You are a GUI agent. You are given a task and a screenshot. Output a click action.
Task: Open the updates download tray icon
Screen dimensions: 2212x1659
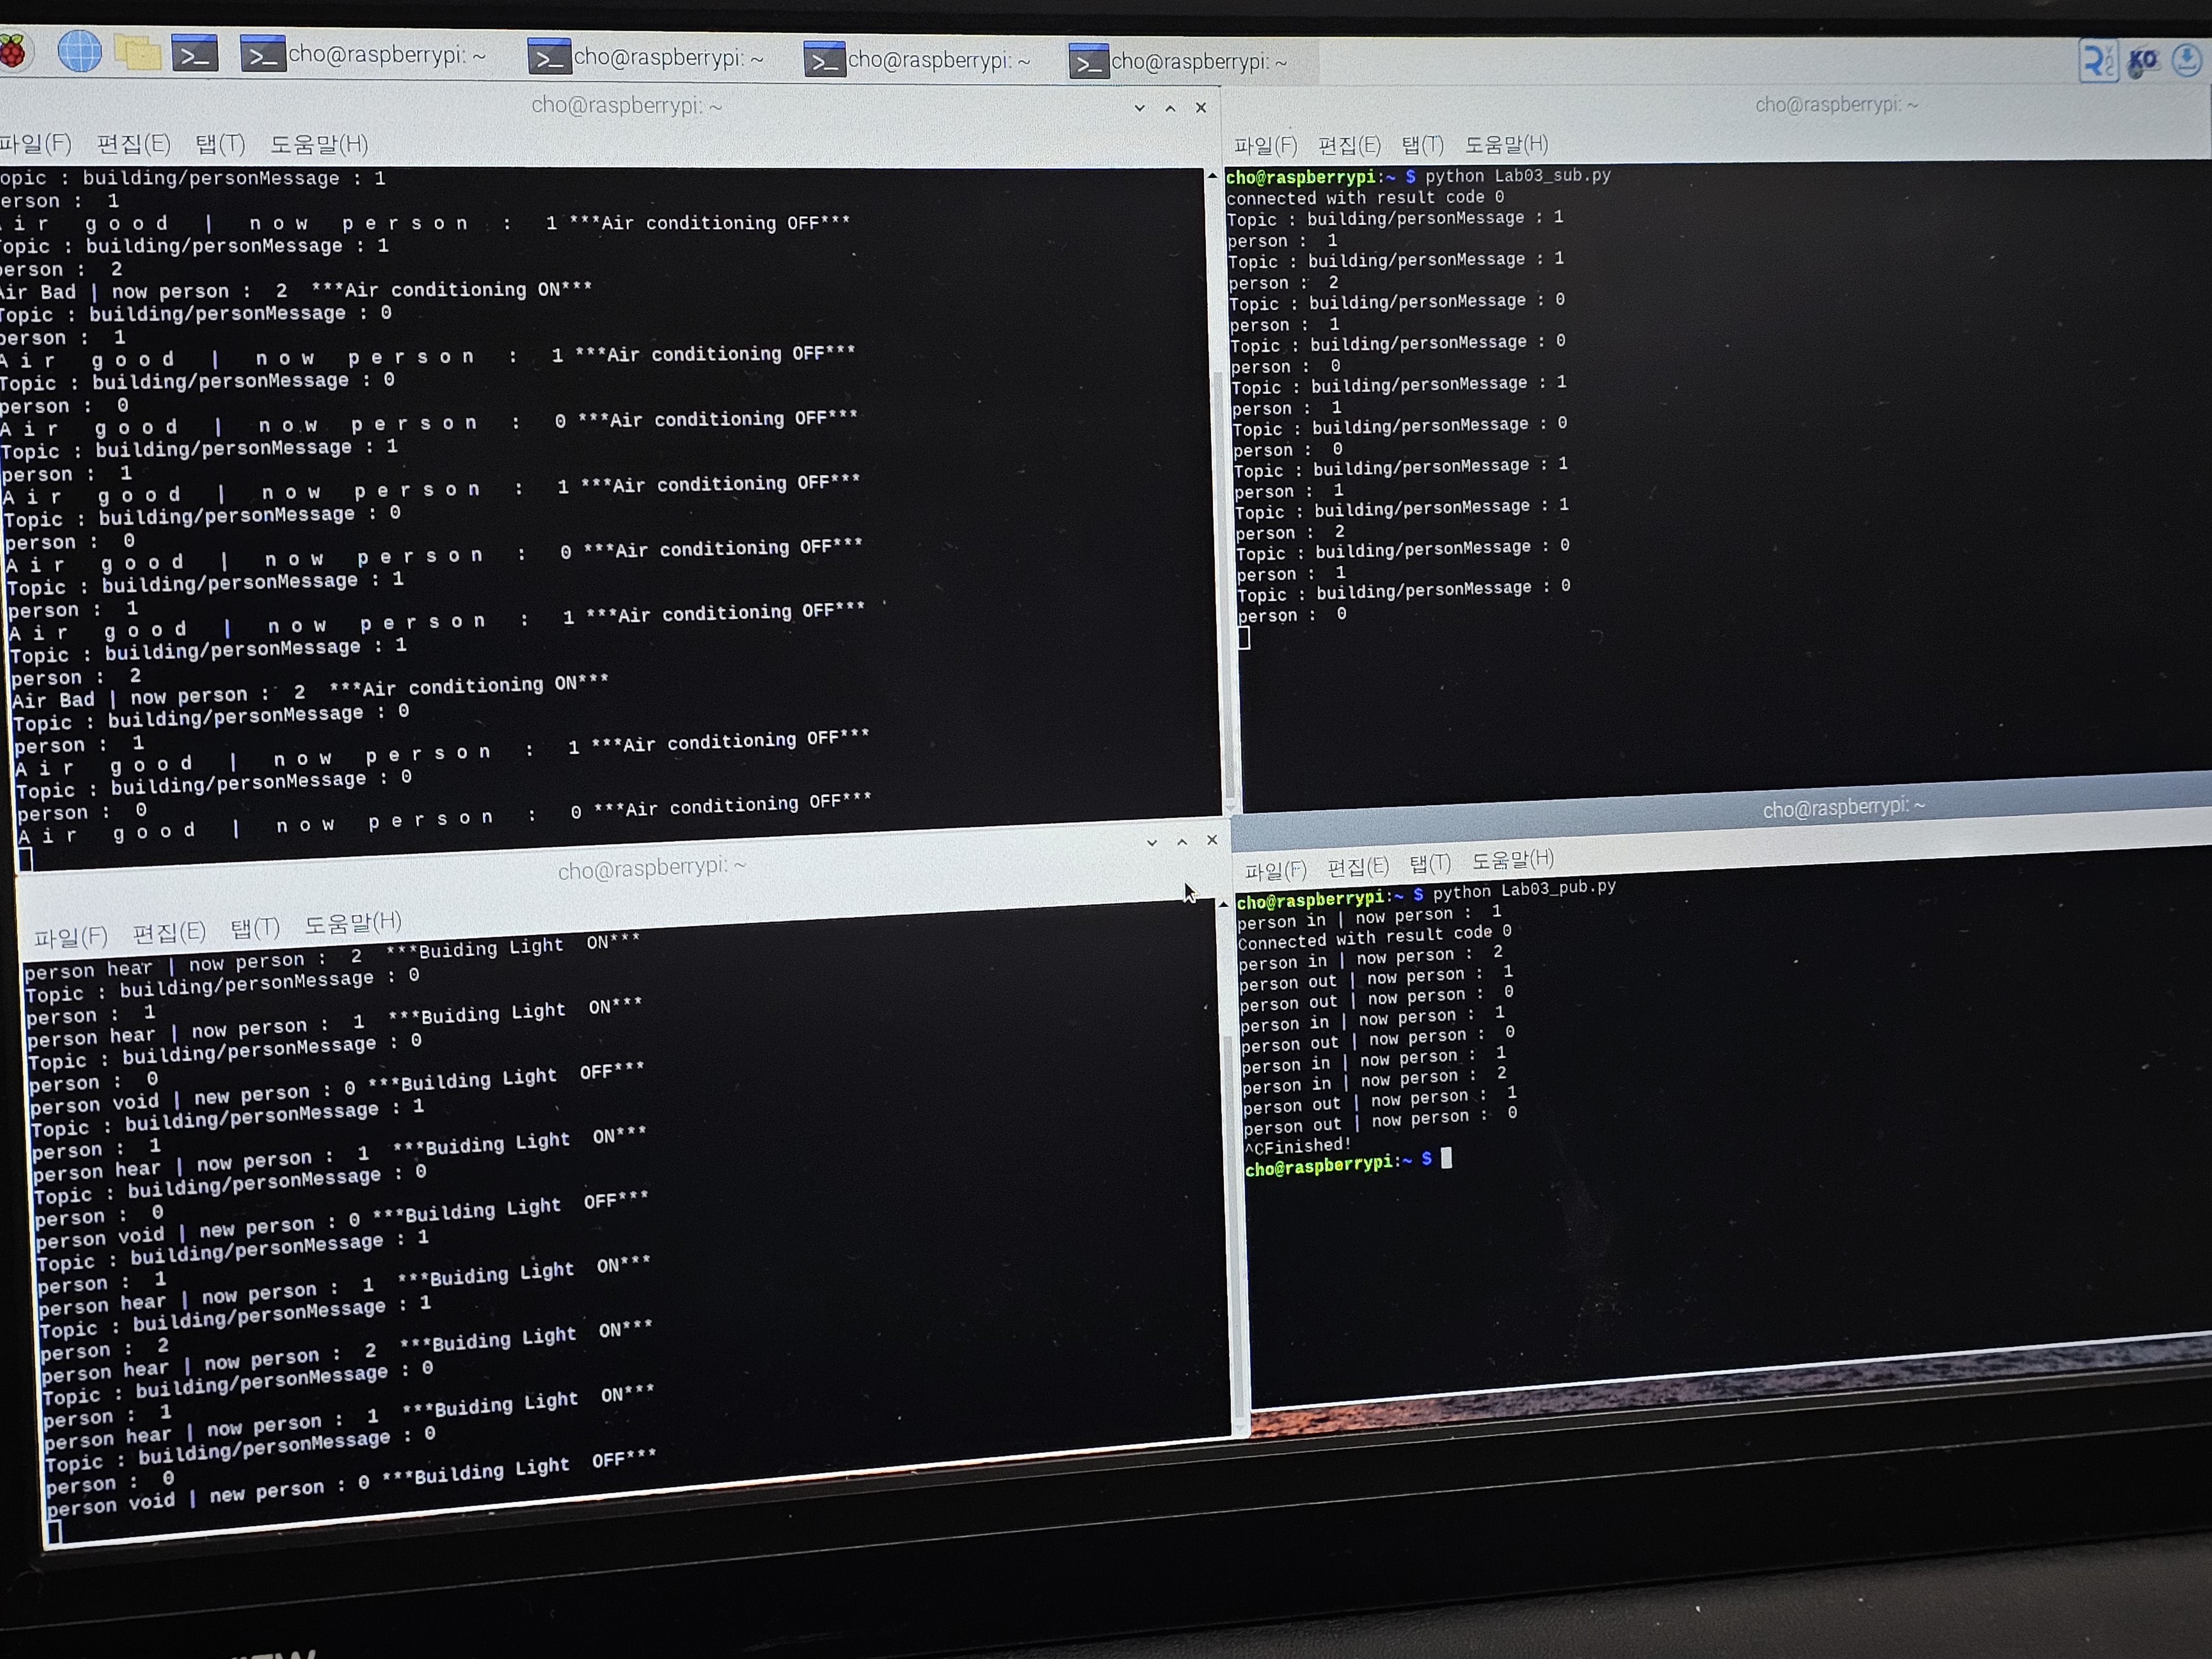pos(2187,60)
